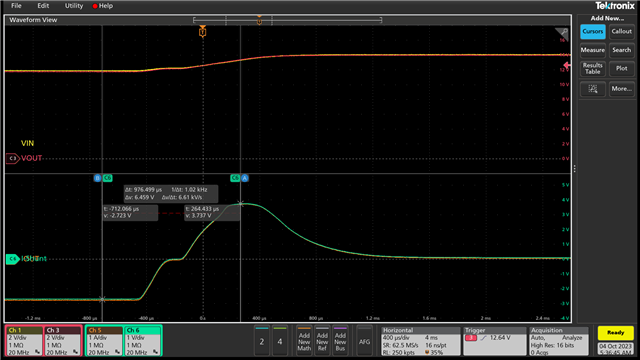Open the Acquisition settings badge
640x360 pixels.
click(559, 341)
